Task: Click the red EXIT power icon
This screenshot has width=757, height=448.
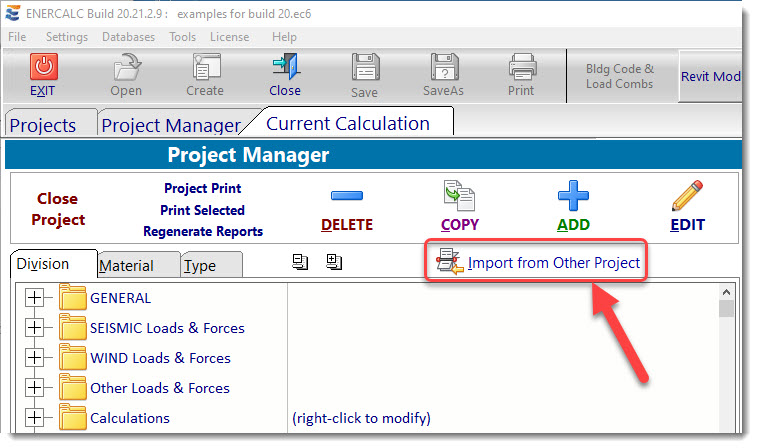Action: click(x=43, y=68)
